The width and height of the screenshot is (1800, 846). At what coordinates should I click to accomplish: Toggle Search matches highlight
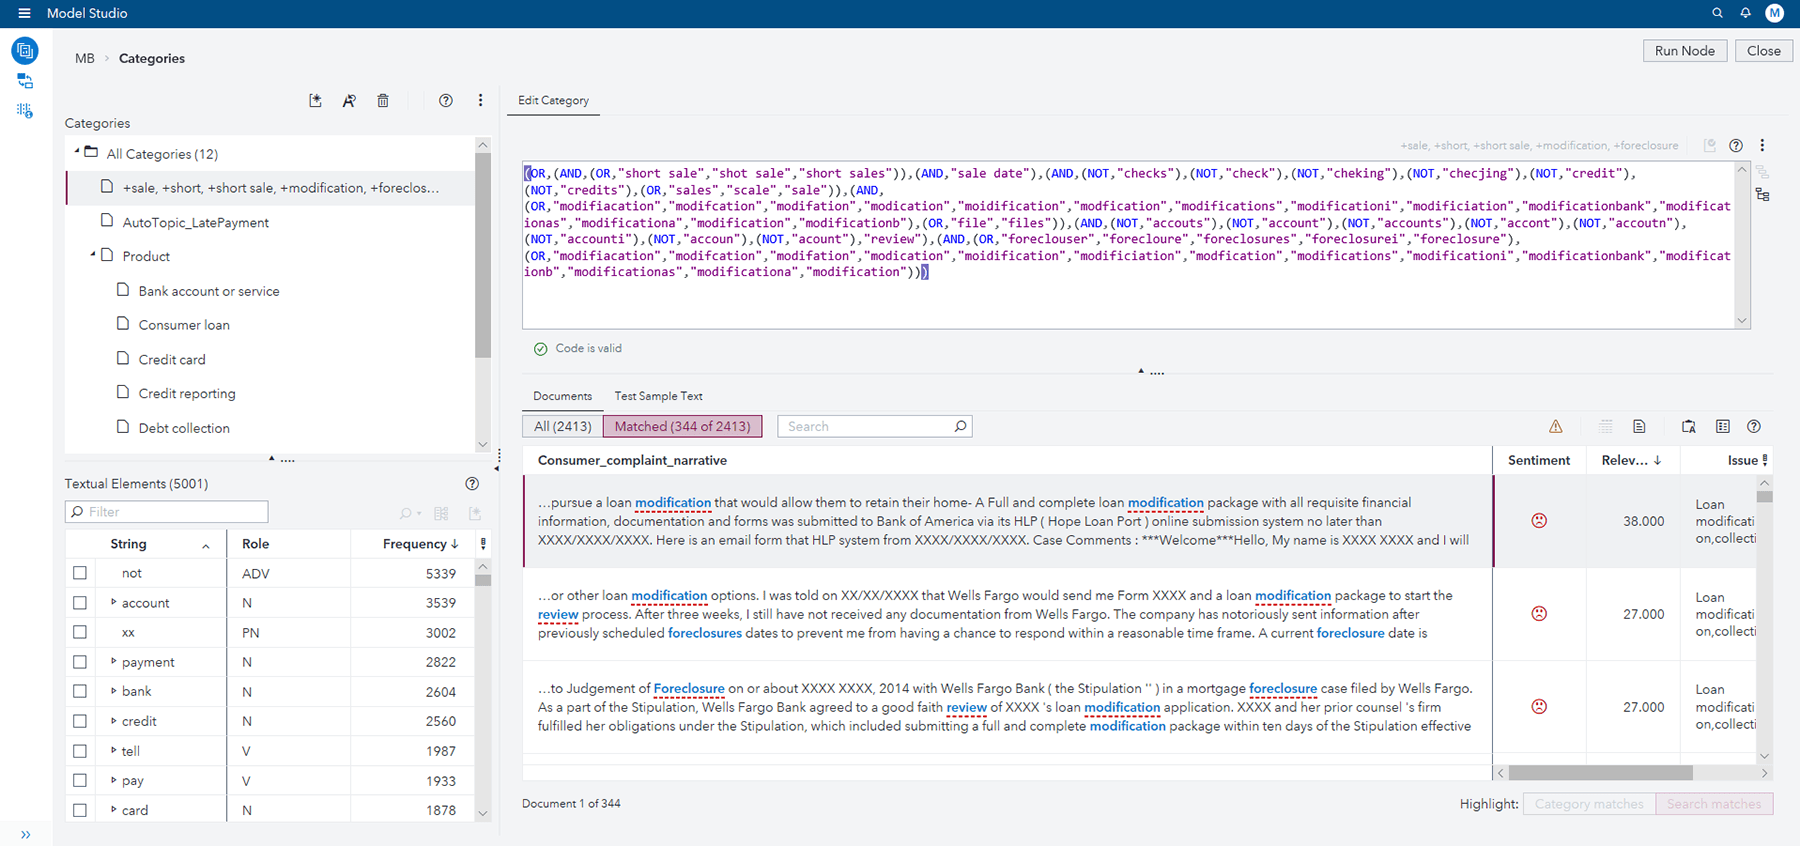1714,804
